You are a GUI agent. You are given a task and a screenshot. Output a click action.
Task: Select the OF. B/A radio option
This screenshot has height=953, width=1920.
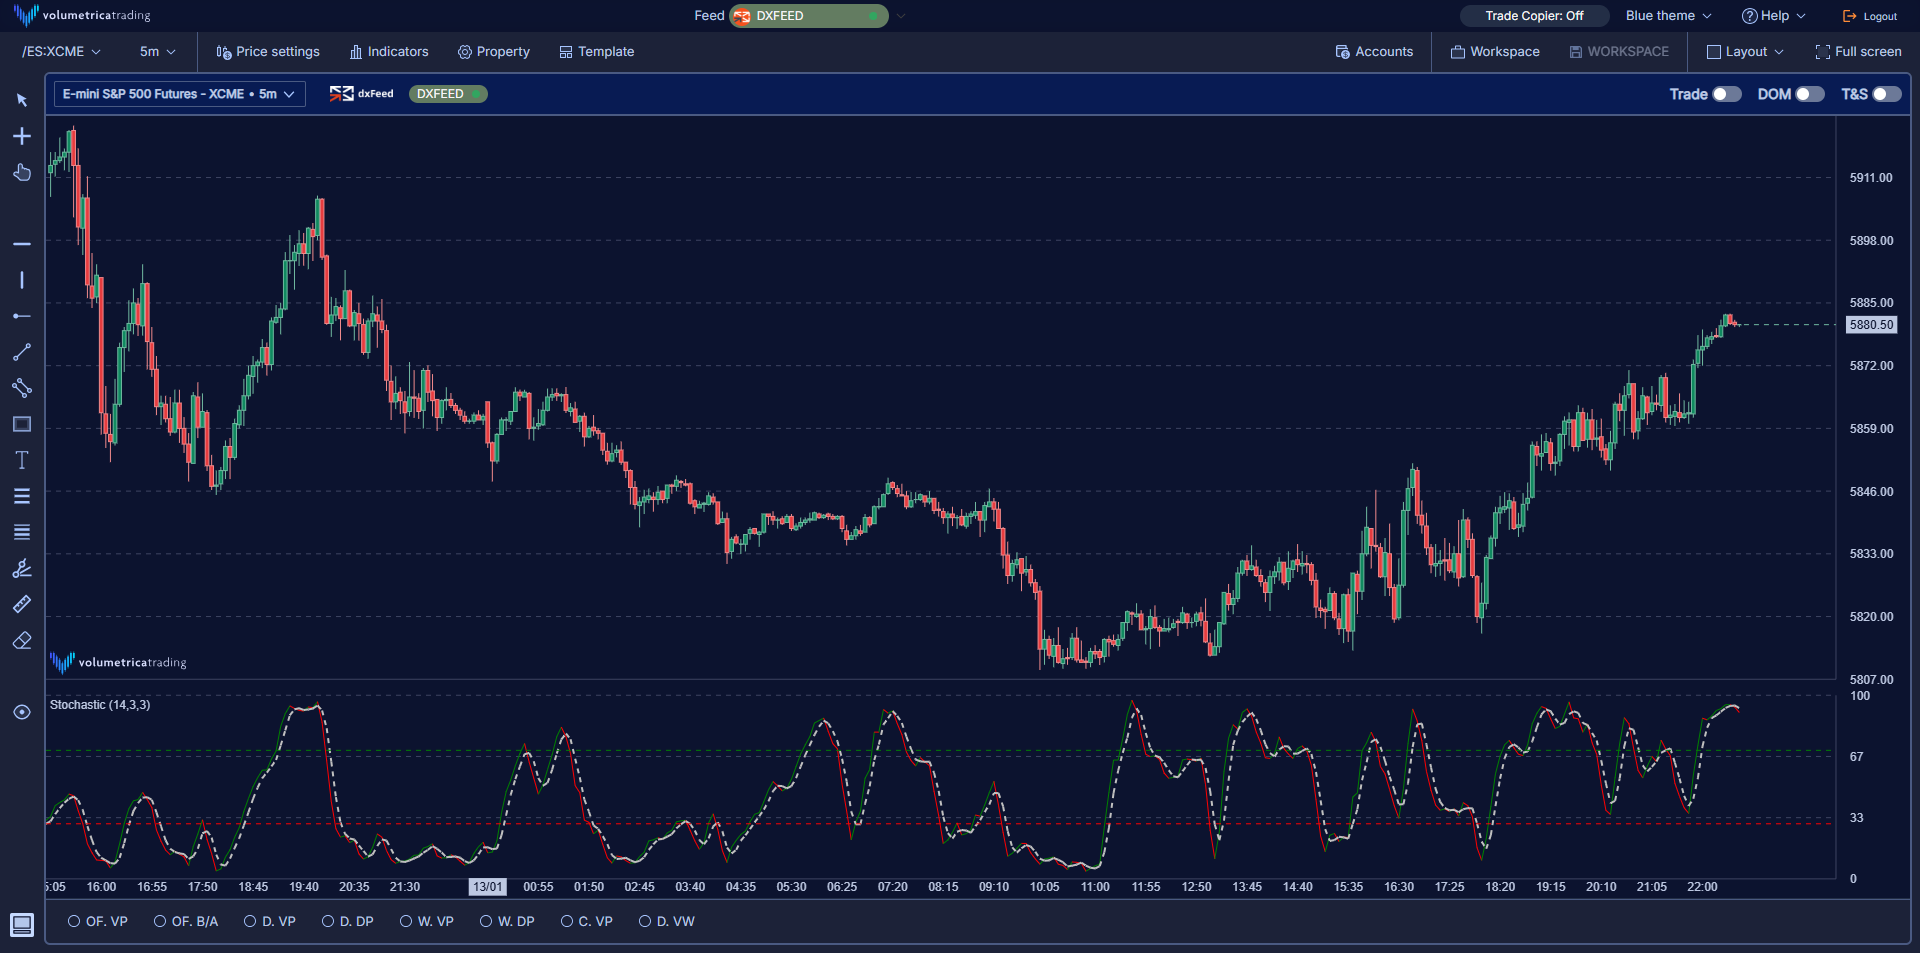(x=160, y=921)
